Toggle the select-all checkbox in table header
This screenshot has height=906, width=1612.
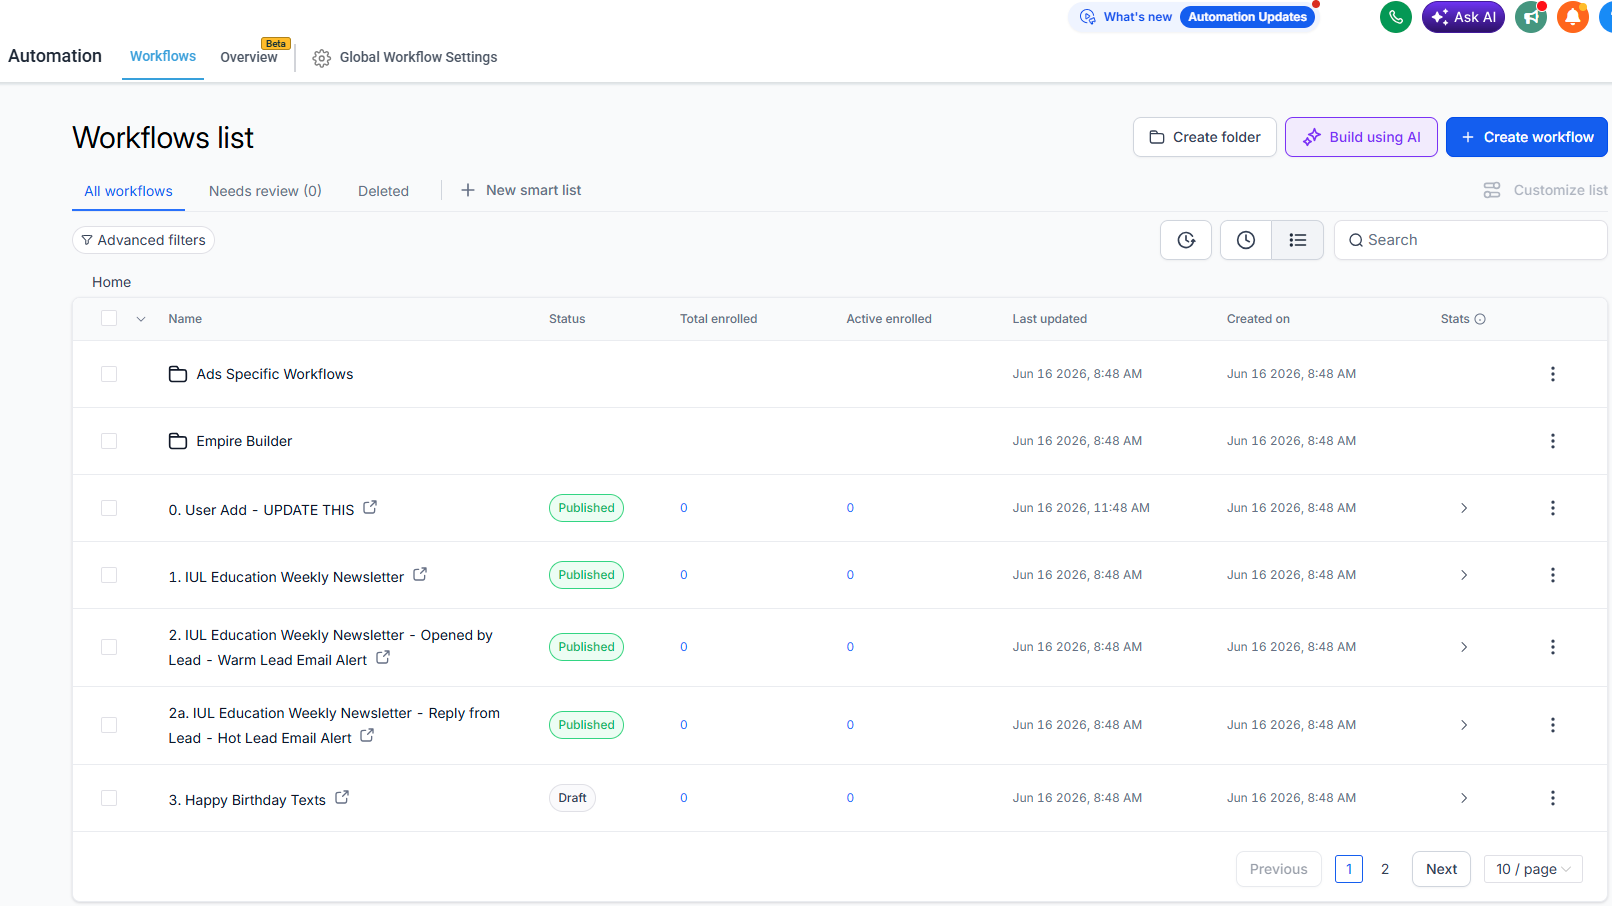click(109, 318)
